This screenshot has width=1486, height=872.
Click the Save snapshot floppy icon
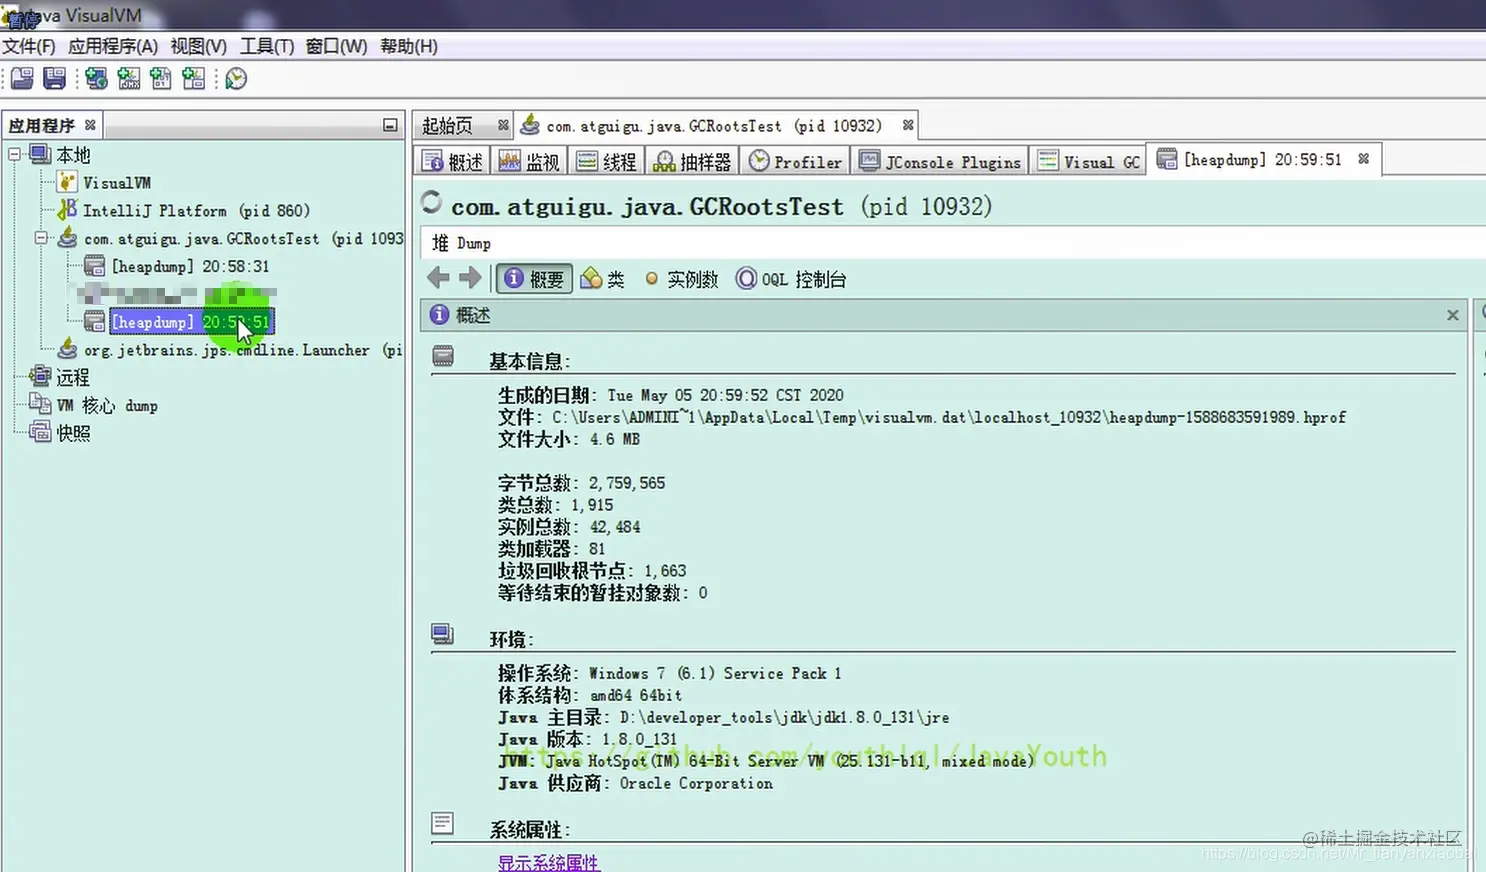[x=55, y=78]
